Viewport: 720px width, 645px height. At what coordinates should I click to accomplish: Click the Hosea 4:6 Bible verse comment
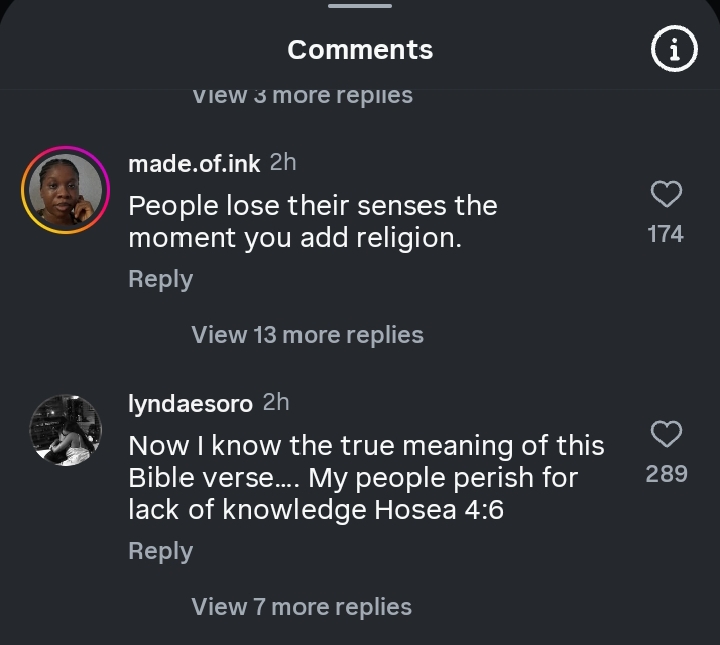click(x=366, y=477)
